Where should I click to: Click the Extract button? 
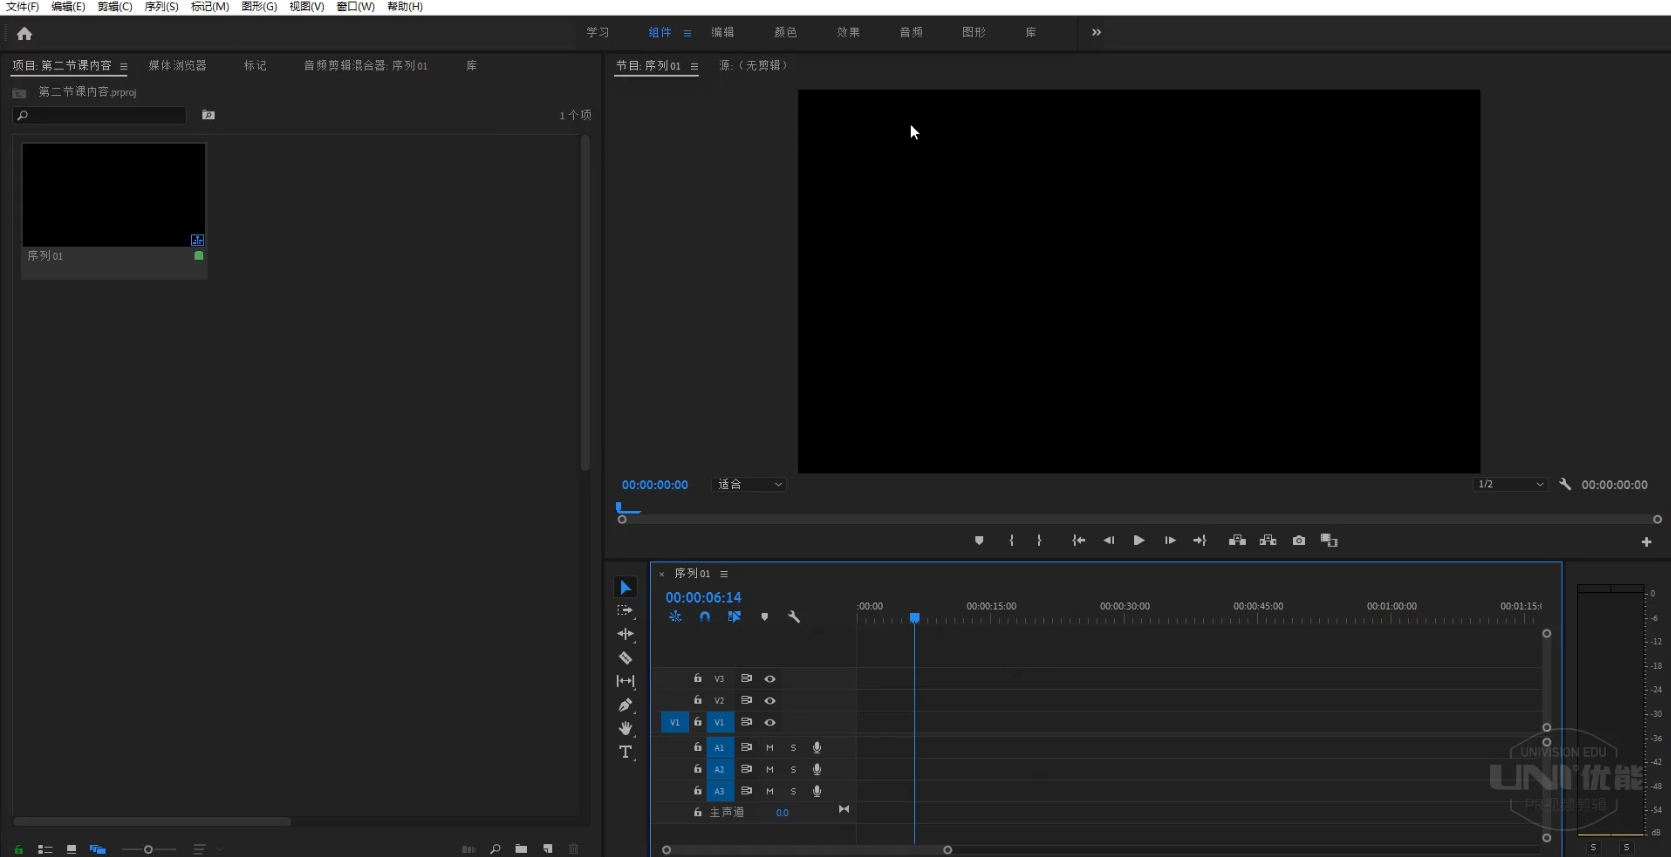[1268, 540]
